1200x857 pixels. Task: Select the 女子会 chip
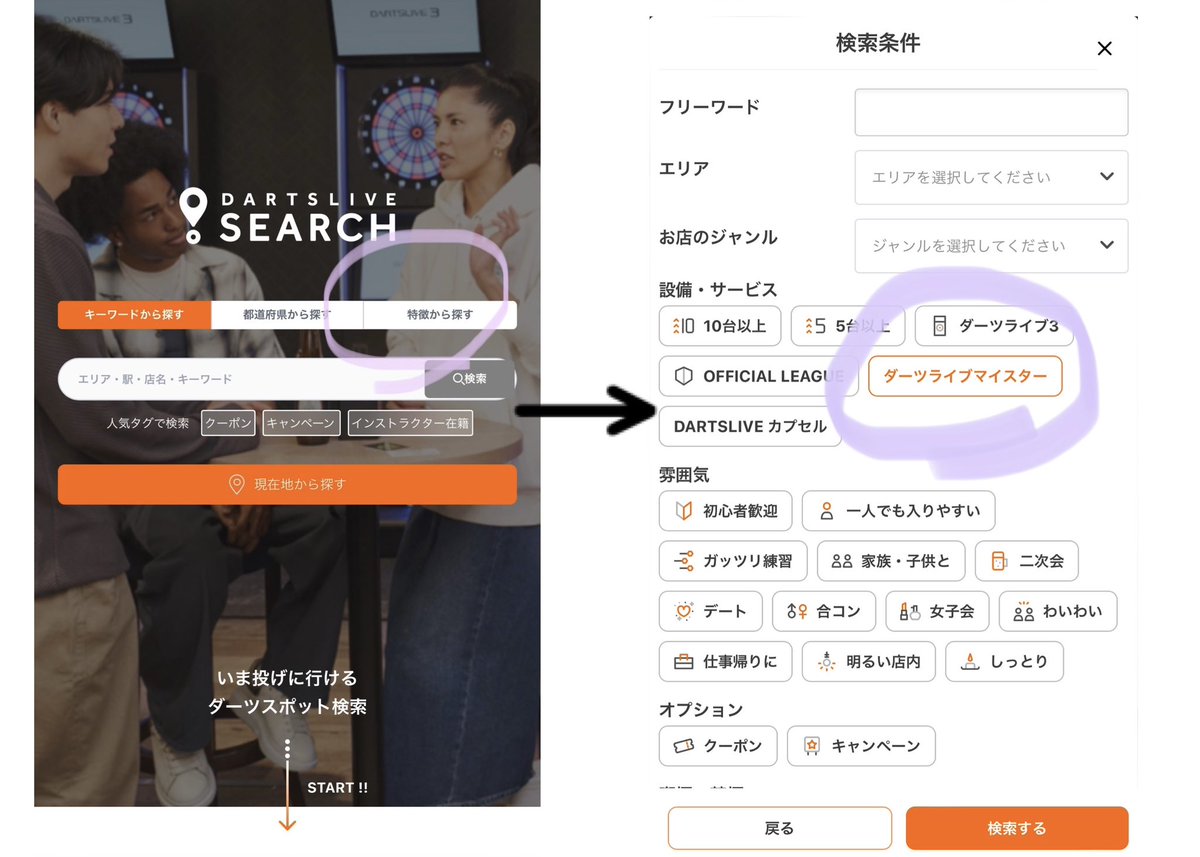(x=937, y=611)
